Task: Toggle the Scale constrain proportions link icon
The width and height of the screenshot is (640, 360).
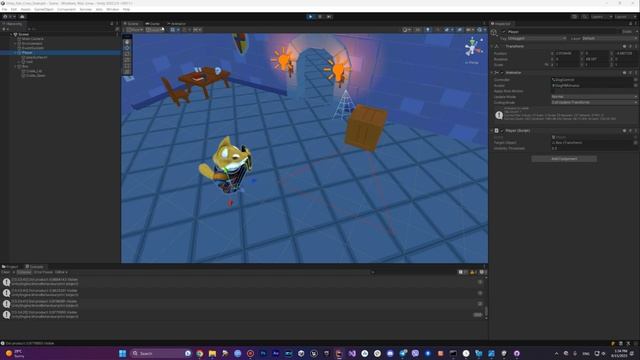Action: [547, 64]
